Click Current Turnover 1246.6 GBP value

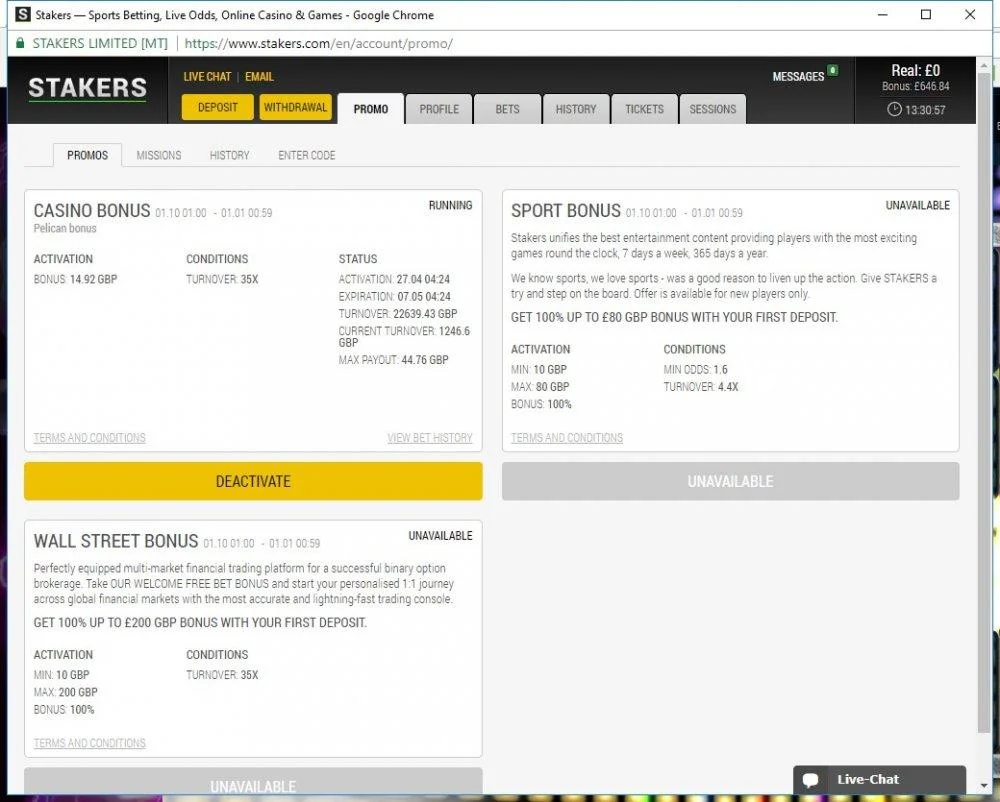coord(404,337)
